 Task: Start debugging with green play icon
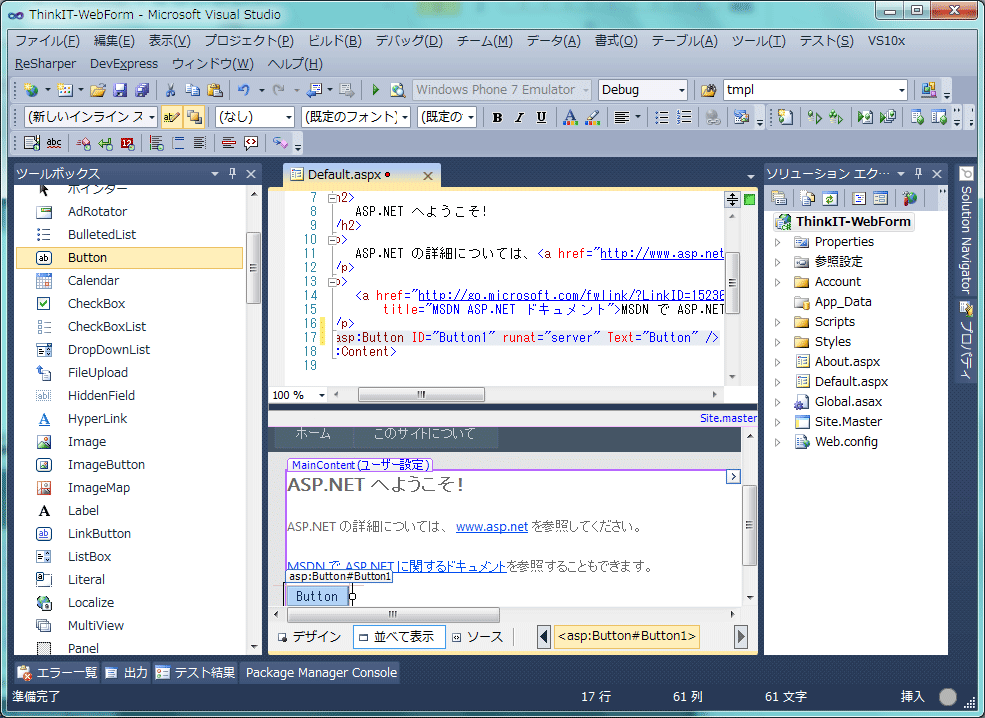[376, 90]
